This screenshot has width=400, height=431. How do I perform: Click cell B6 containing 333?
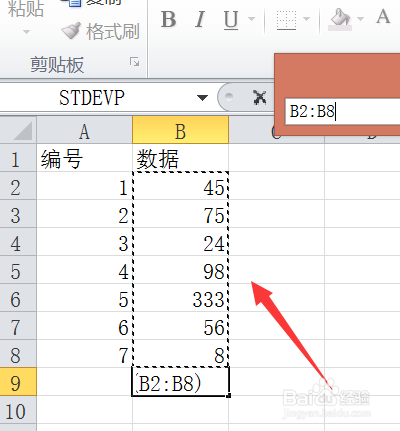(180, 298)
